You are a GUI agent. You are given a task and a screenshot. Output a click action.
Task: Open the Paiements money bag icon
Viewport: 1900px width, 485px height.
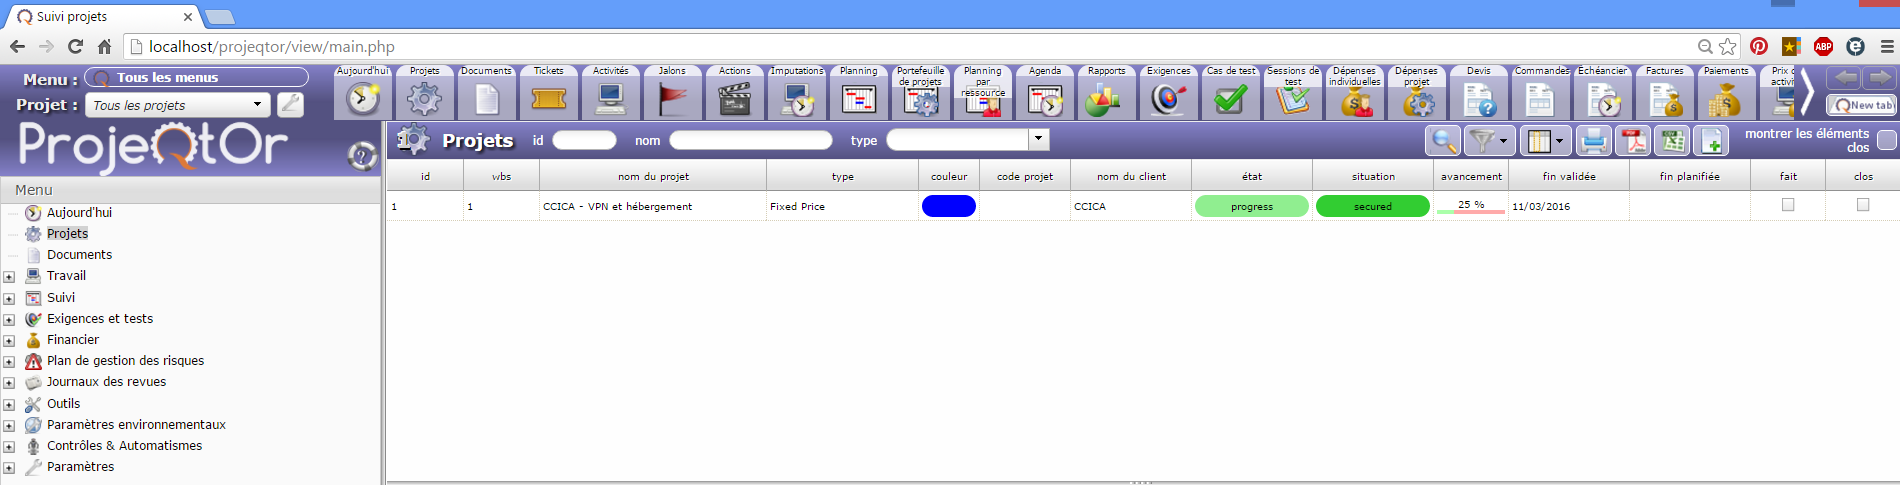tap(1727, 99)
